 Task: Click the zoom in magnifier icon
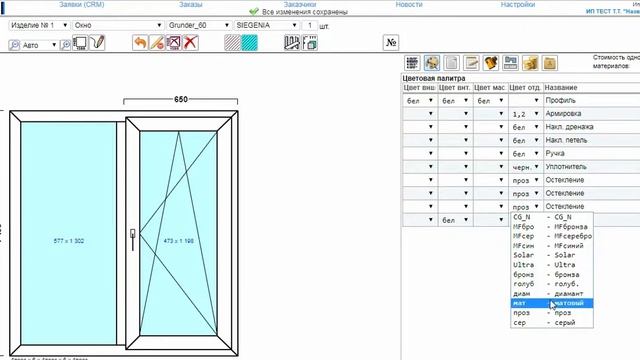click(x=65, y=44)
